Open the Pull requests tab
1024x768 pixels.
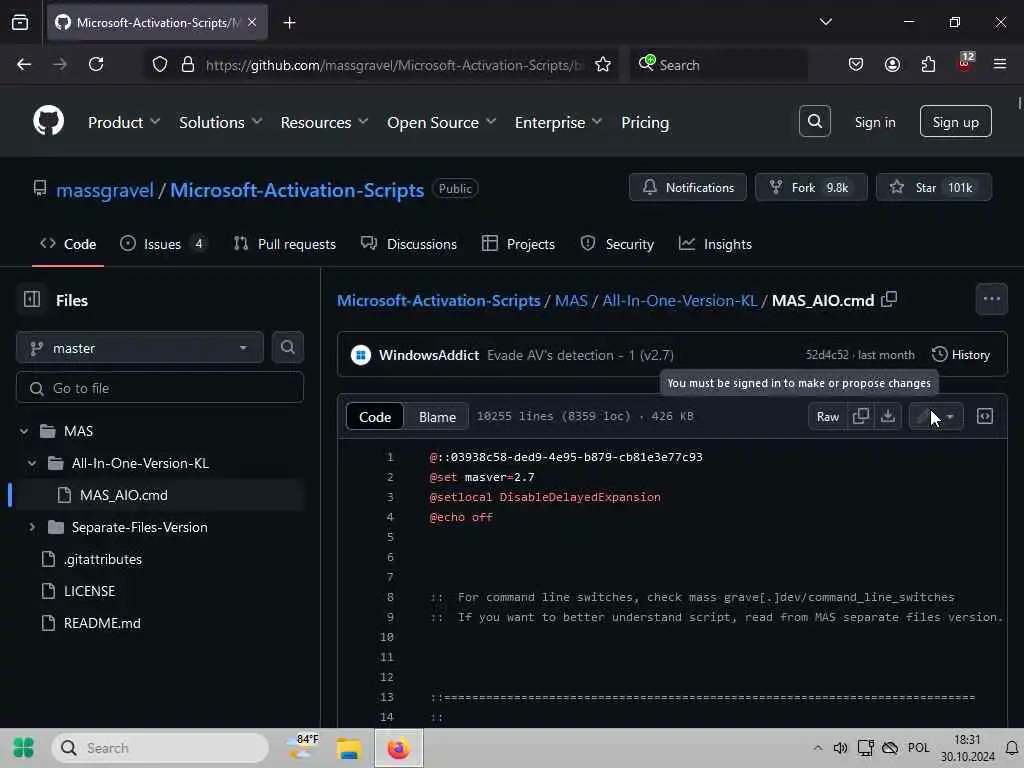click(x=285, y=244)
